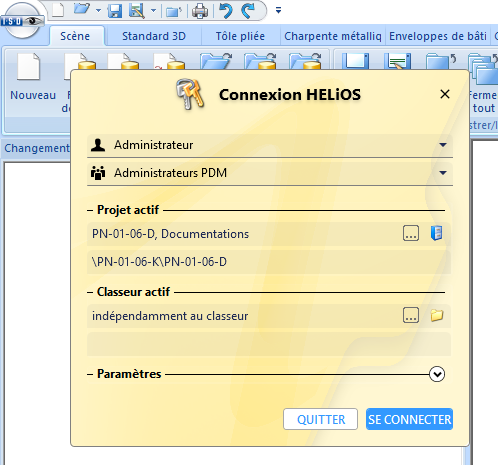Click the new blank document icon in quick access toolbar

click(58, 10)
